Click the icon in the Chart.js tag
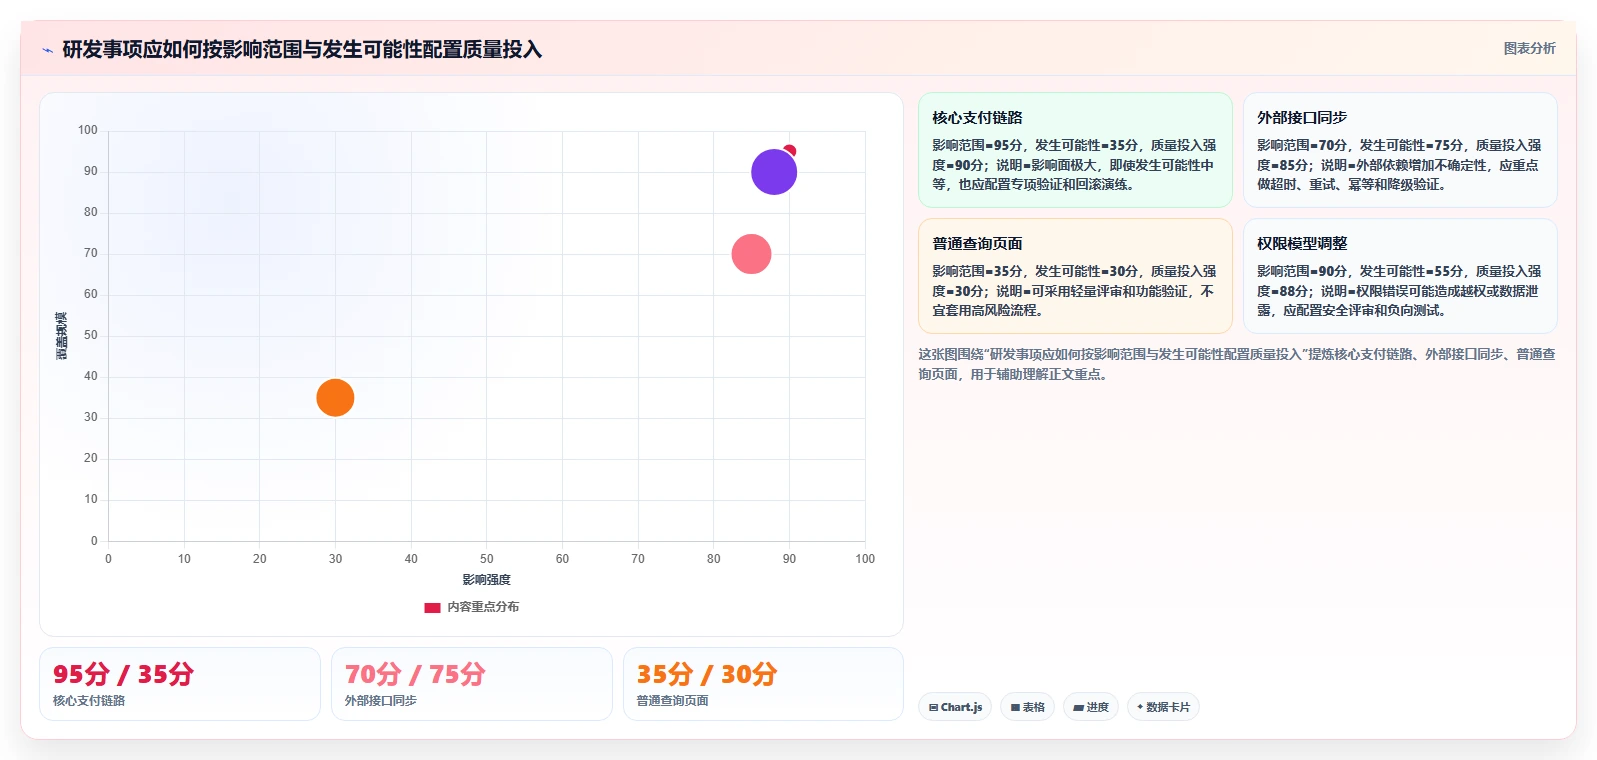 coord(933,707)
